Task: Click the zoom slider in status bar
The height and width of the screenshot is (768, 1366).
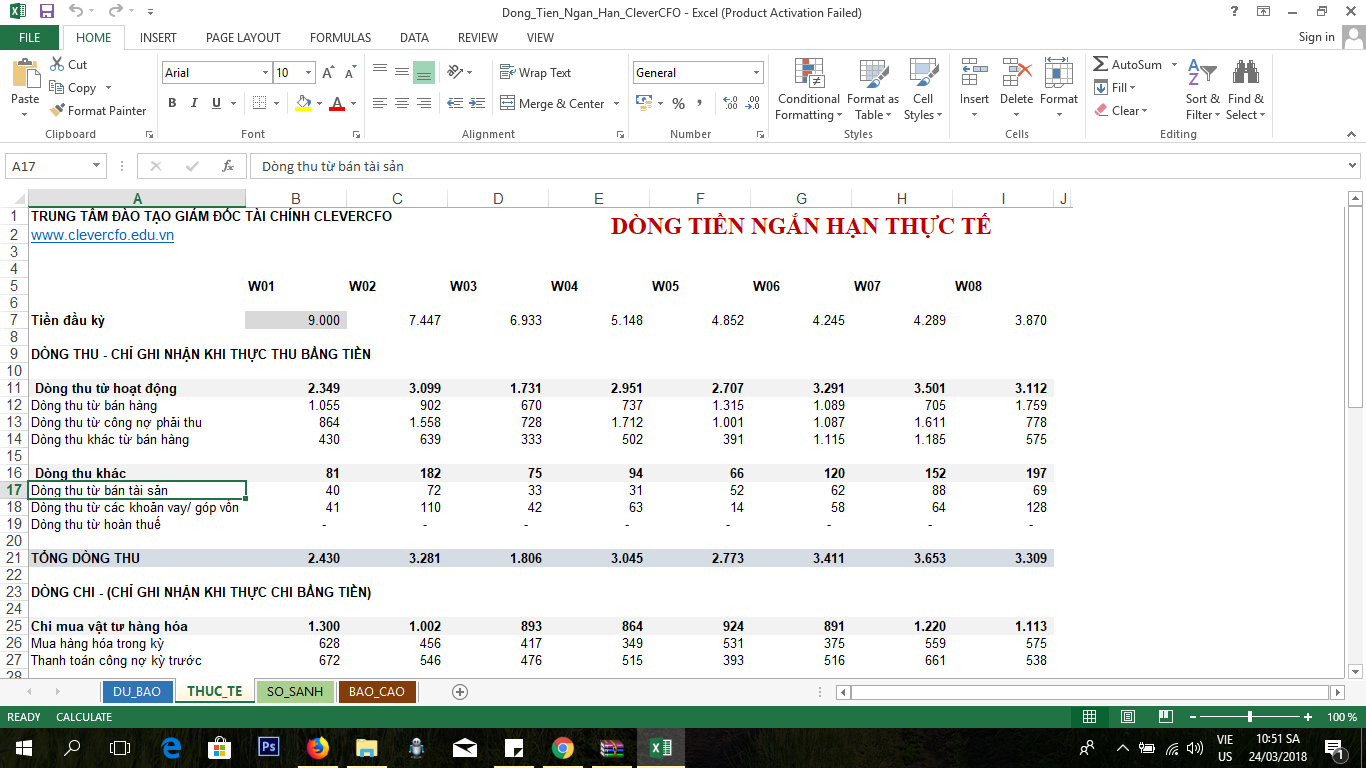Action: tap(1250, 717)
